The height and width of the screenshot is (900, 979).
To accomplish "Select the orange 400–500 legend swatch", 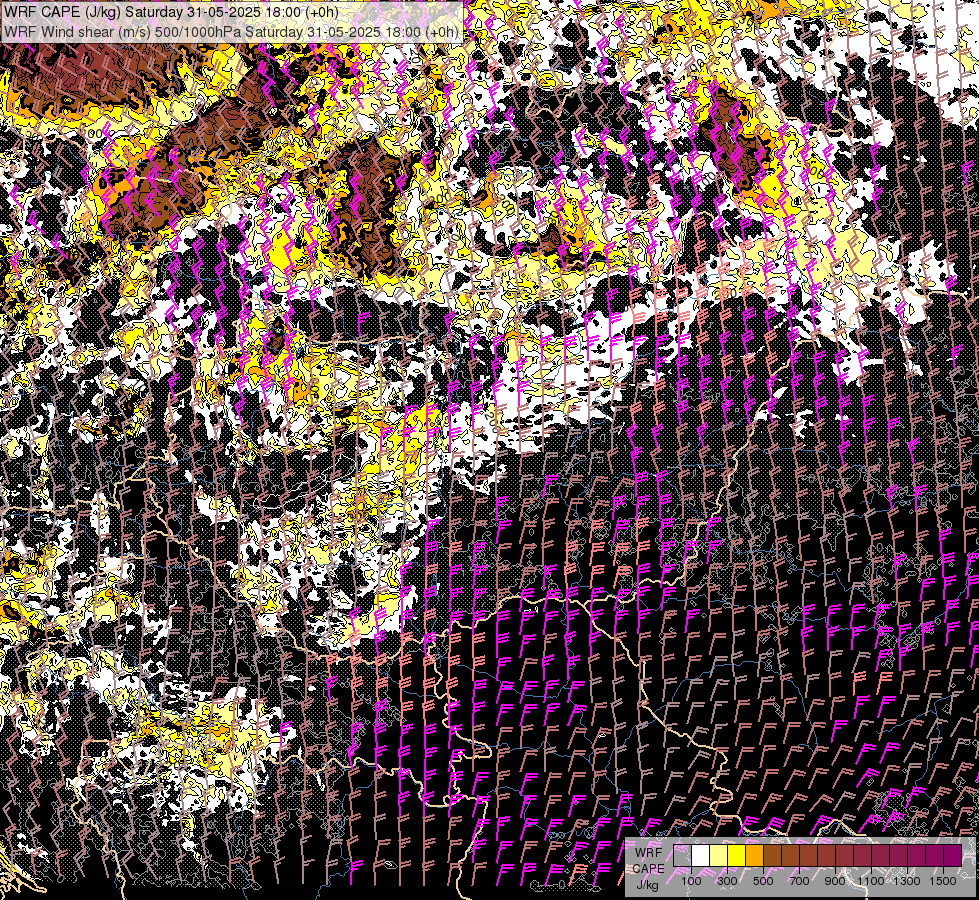I will [754, 855].
